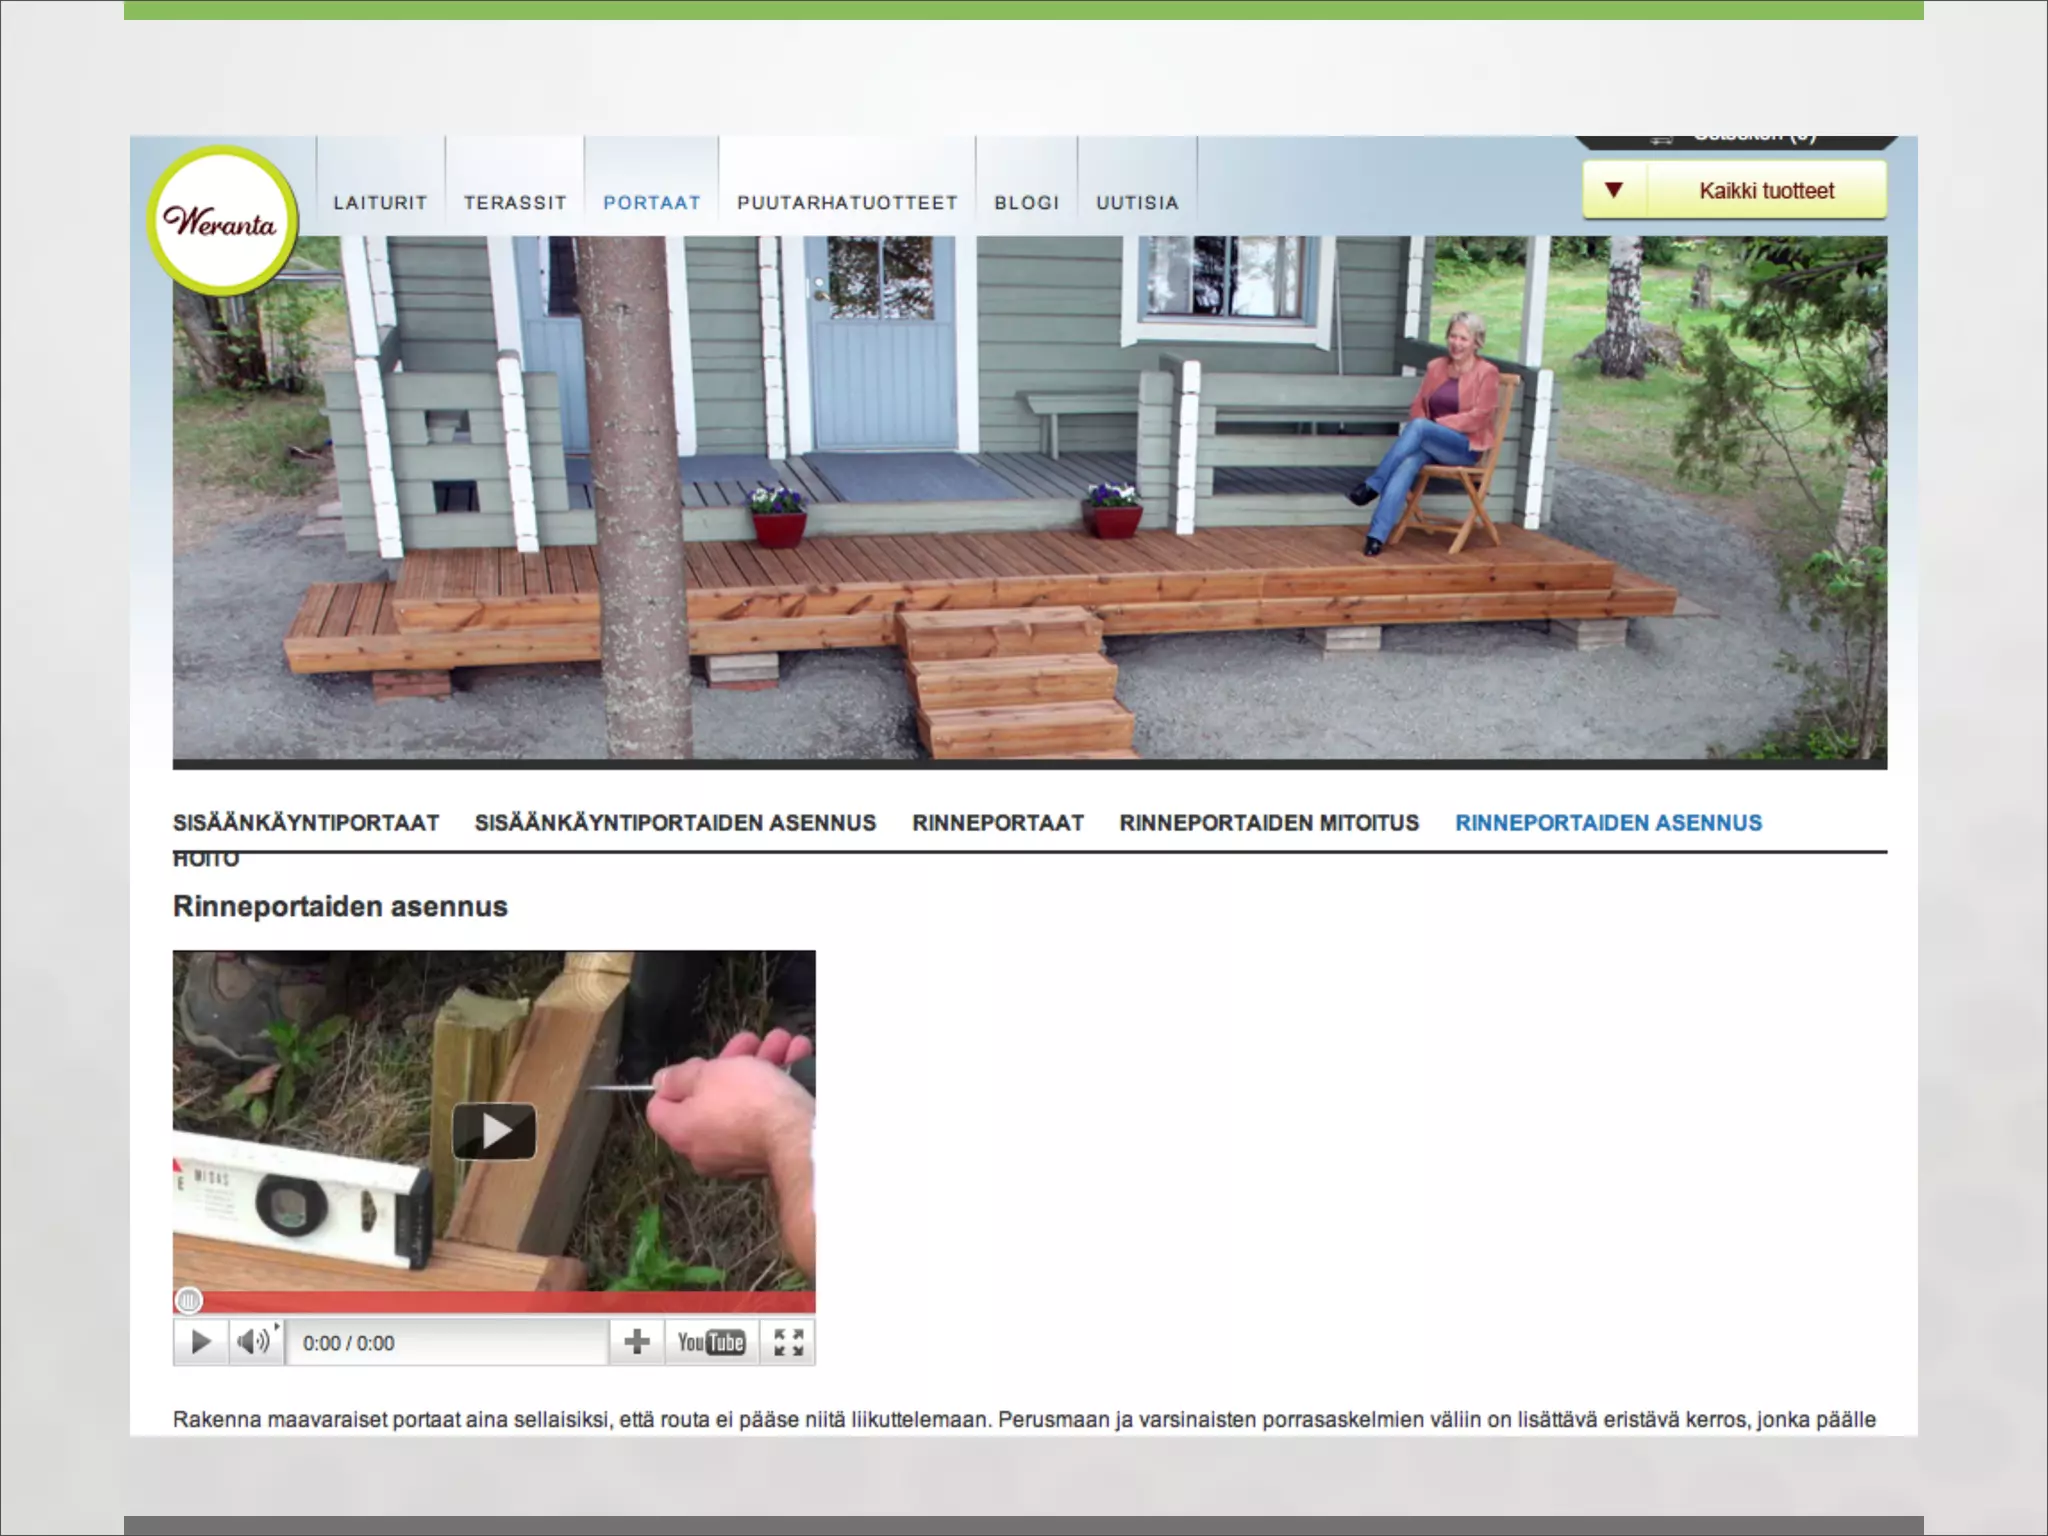Select PORTAAT in main navigation

click(651, 203)
